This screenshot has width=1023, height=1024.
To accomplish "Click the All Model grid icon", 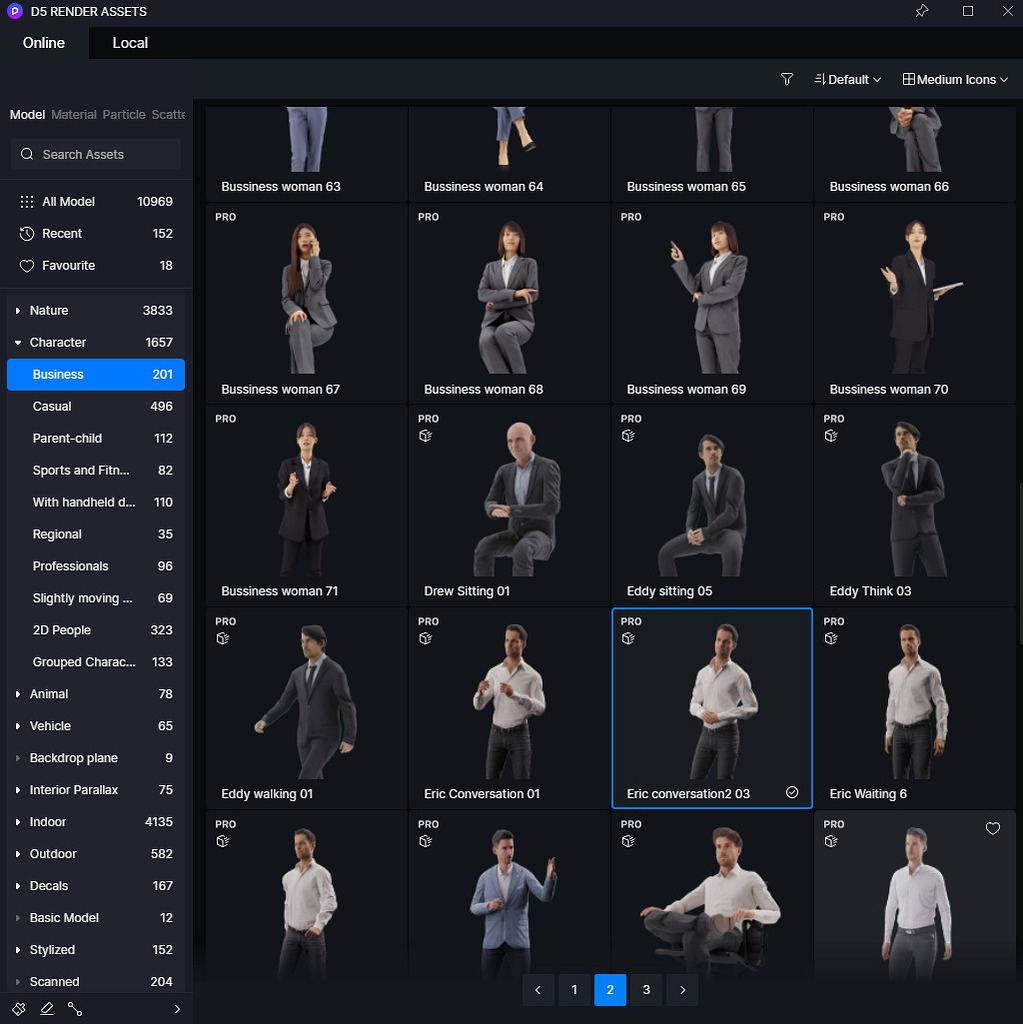I will tap(26, 201).
